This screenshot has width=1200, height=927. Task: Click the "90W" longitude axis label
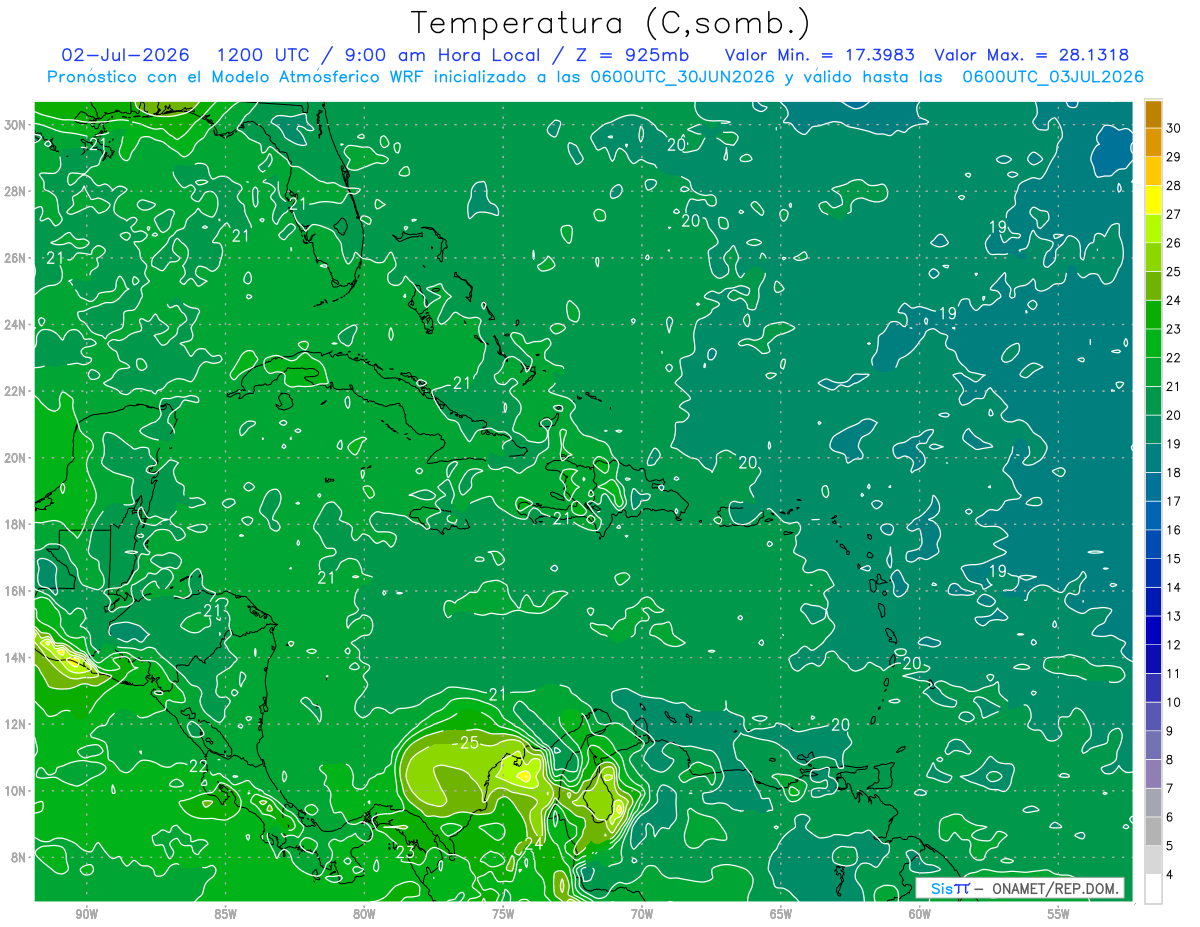point(86,914)
